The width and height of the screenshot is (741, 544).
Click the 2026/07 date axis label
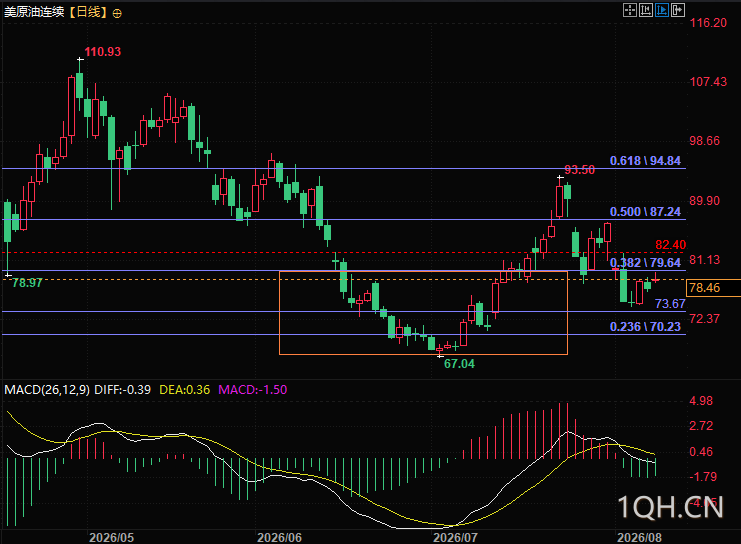click(x=456, y=537)
